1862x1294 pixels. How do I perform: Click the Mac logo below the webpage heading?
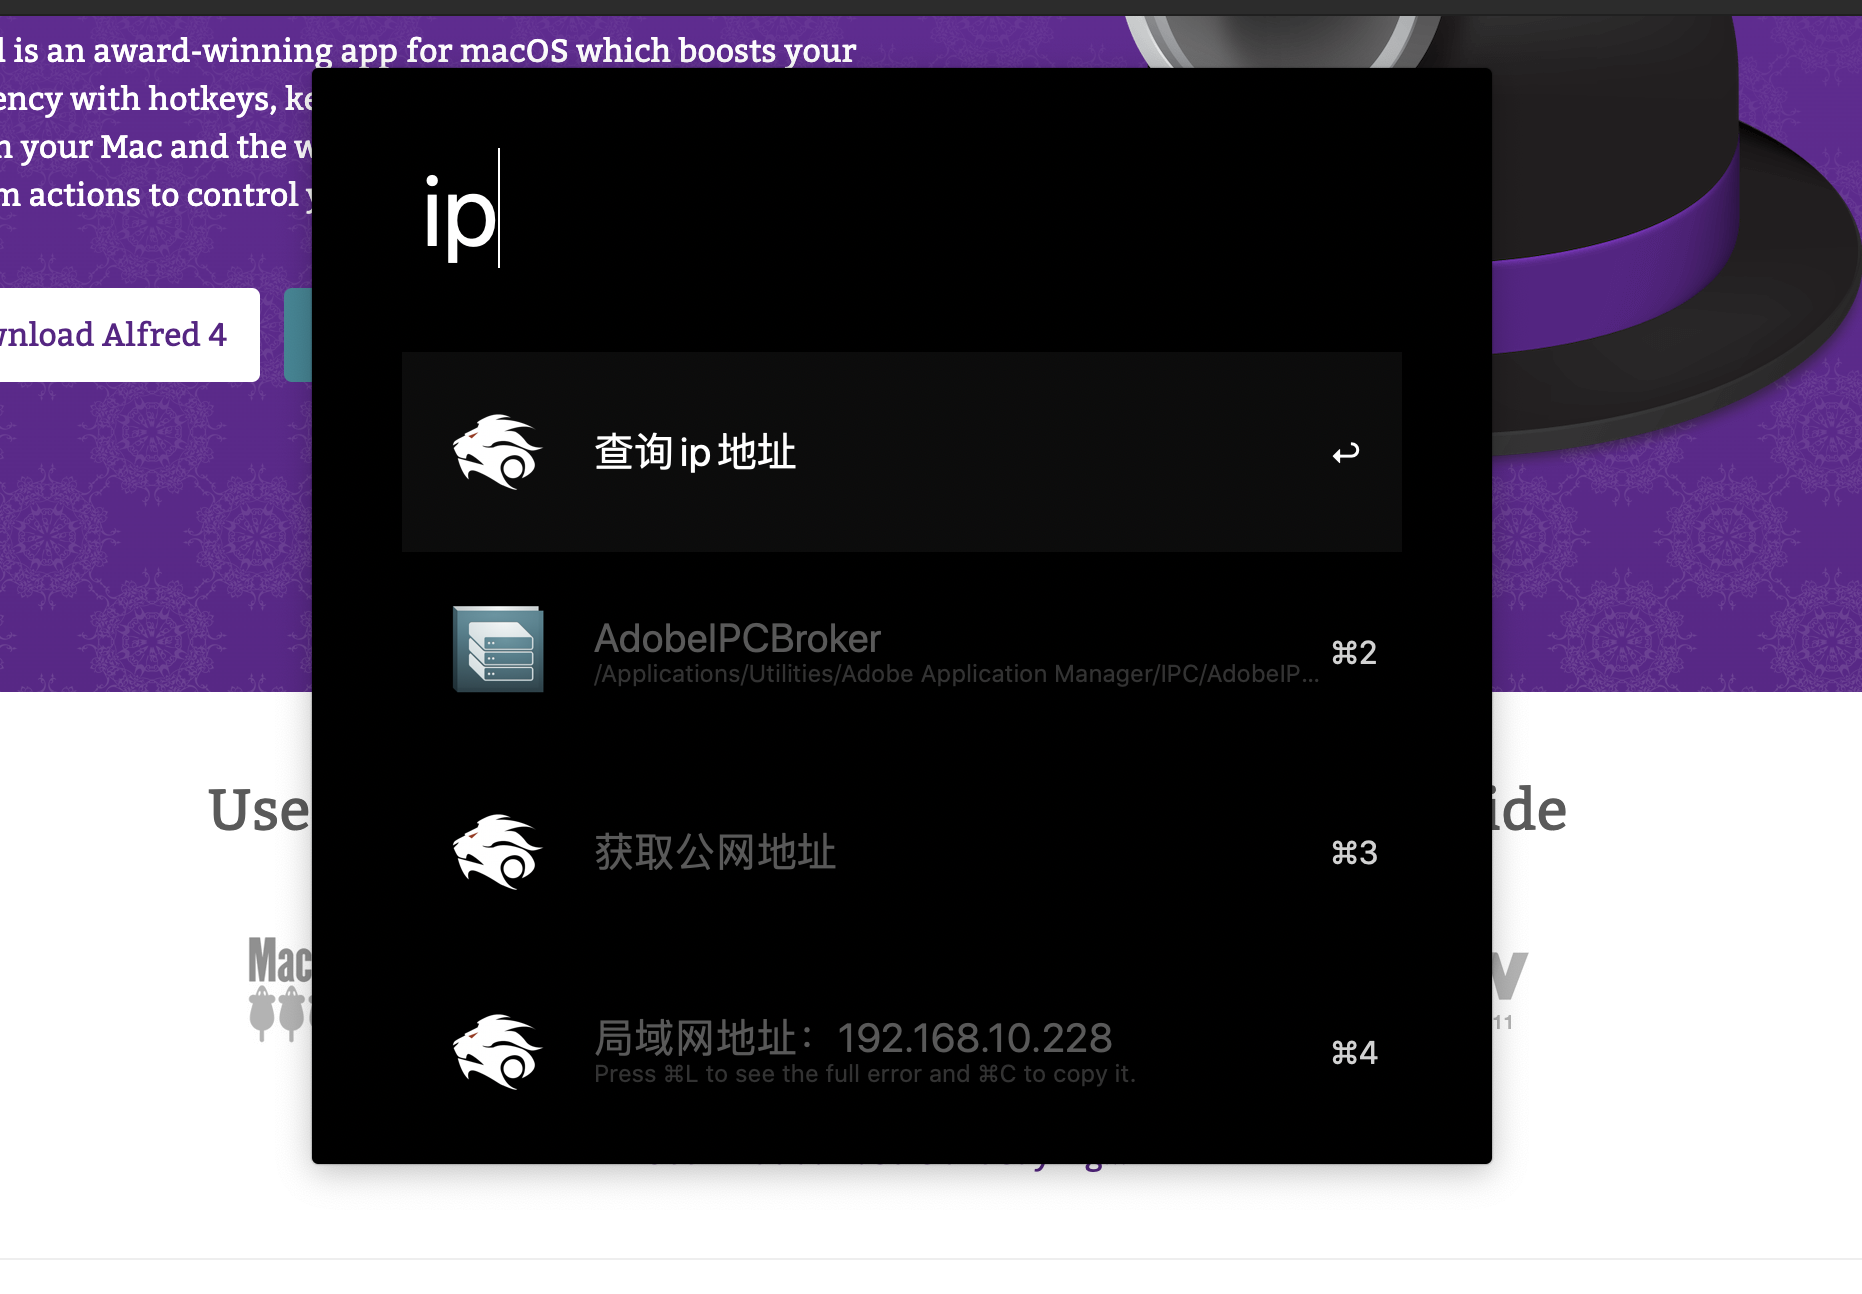(280, 988)
